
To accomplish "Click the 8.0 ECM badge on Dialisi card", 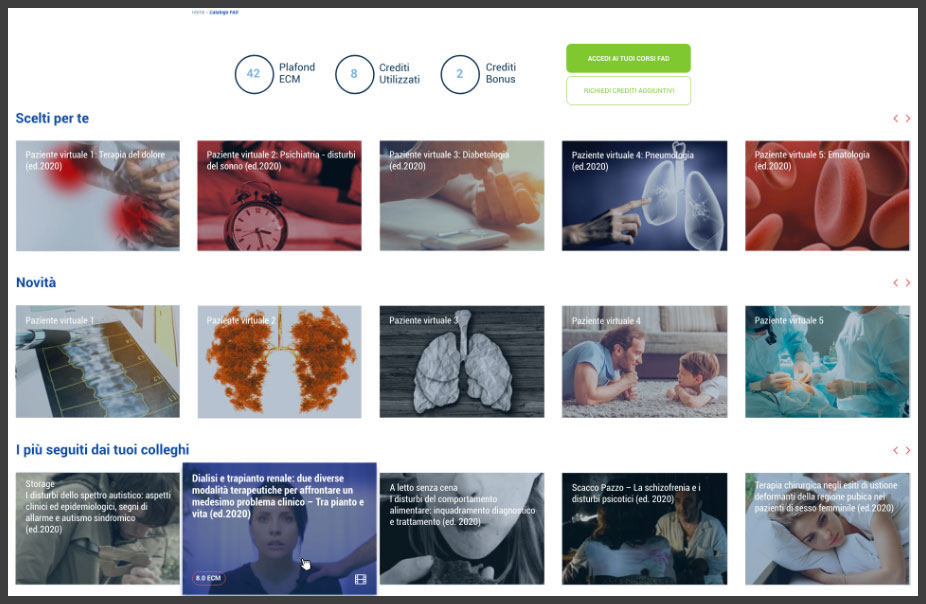I will click(x=209, y=578).
